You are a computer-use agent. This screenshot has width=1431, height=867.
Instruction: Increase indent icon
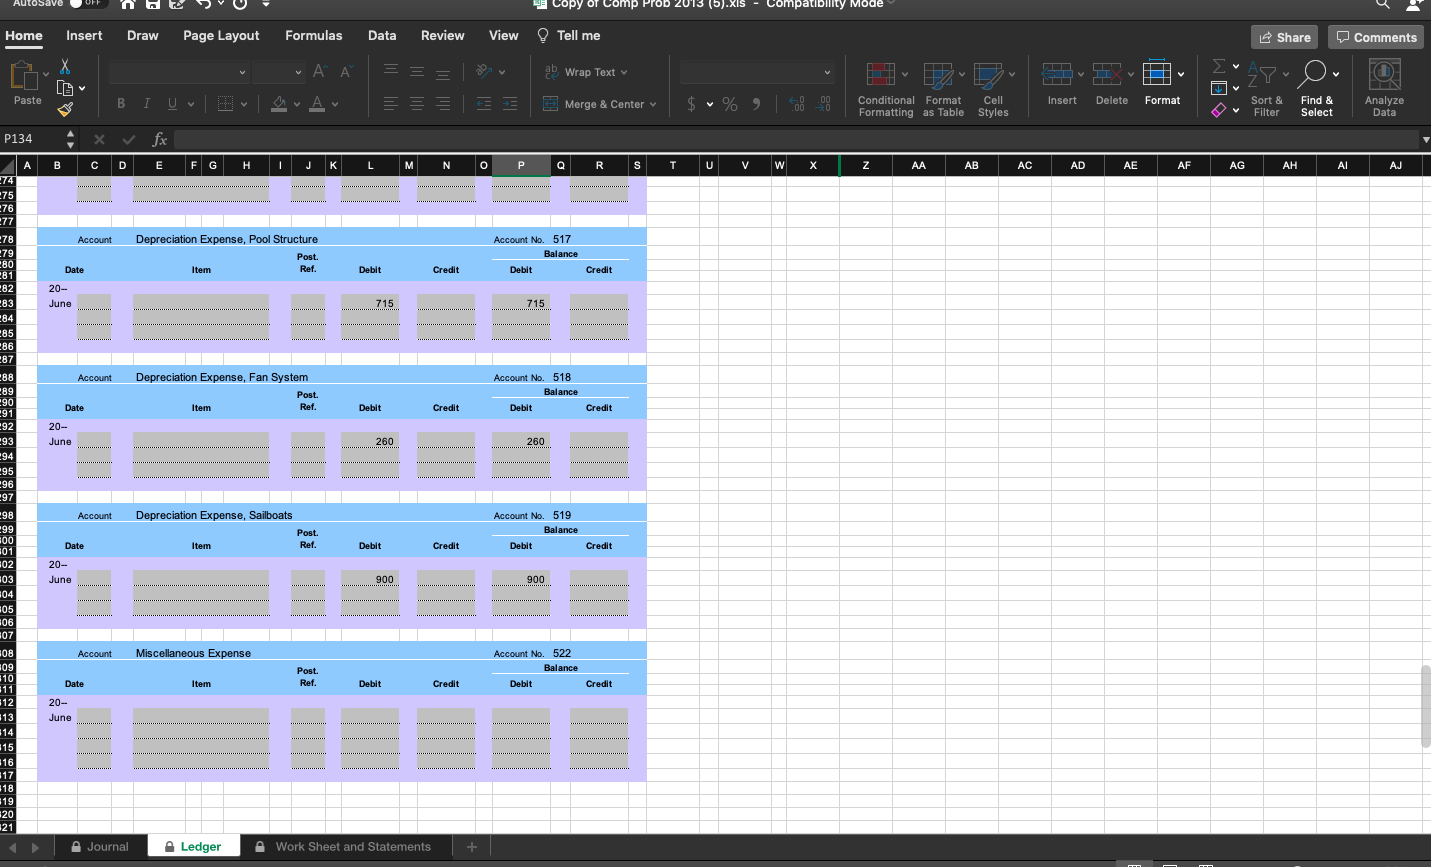point(510,104)
